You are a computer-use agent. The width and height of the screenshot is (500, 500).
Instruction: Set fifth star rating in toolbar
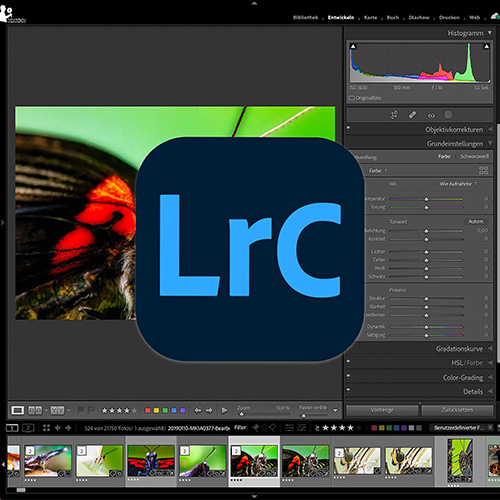[134, 411]
